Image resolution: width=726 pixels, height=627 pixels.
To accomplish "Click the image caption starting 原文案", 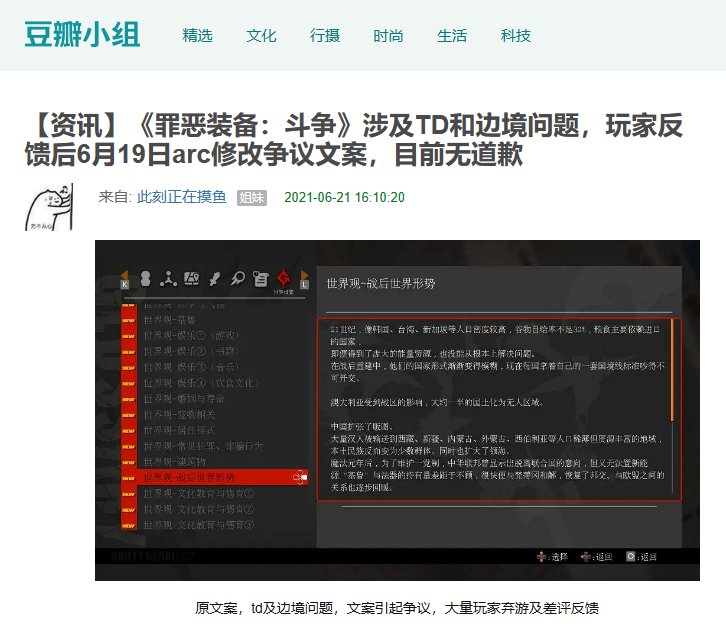I will coord(397,608).
